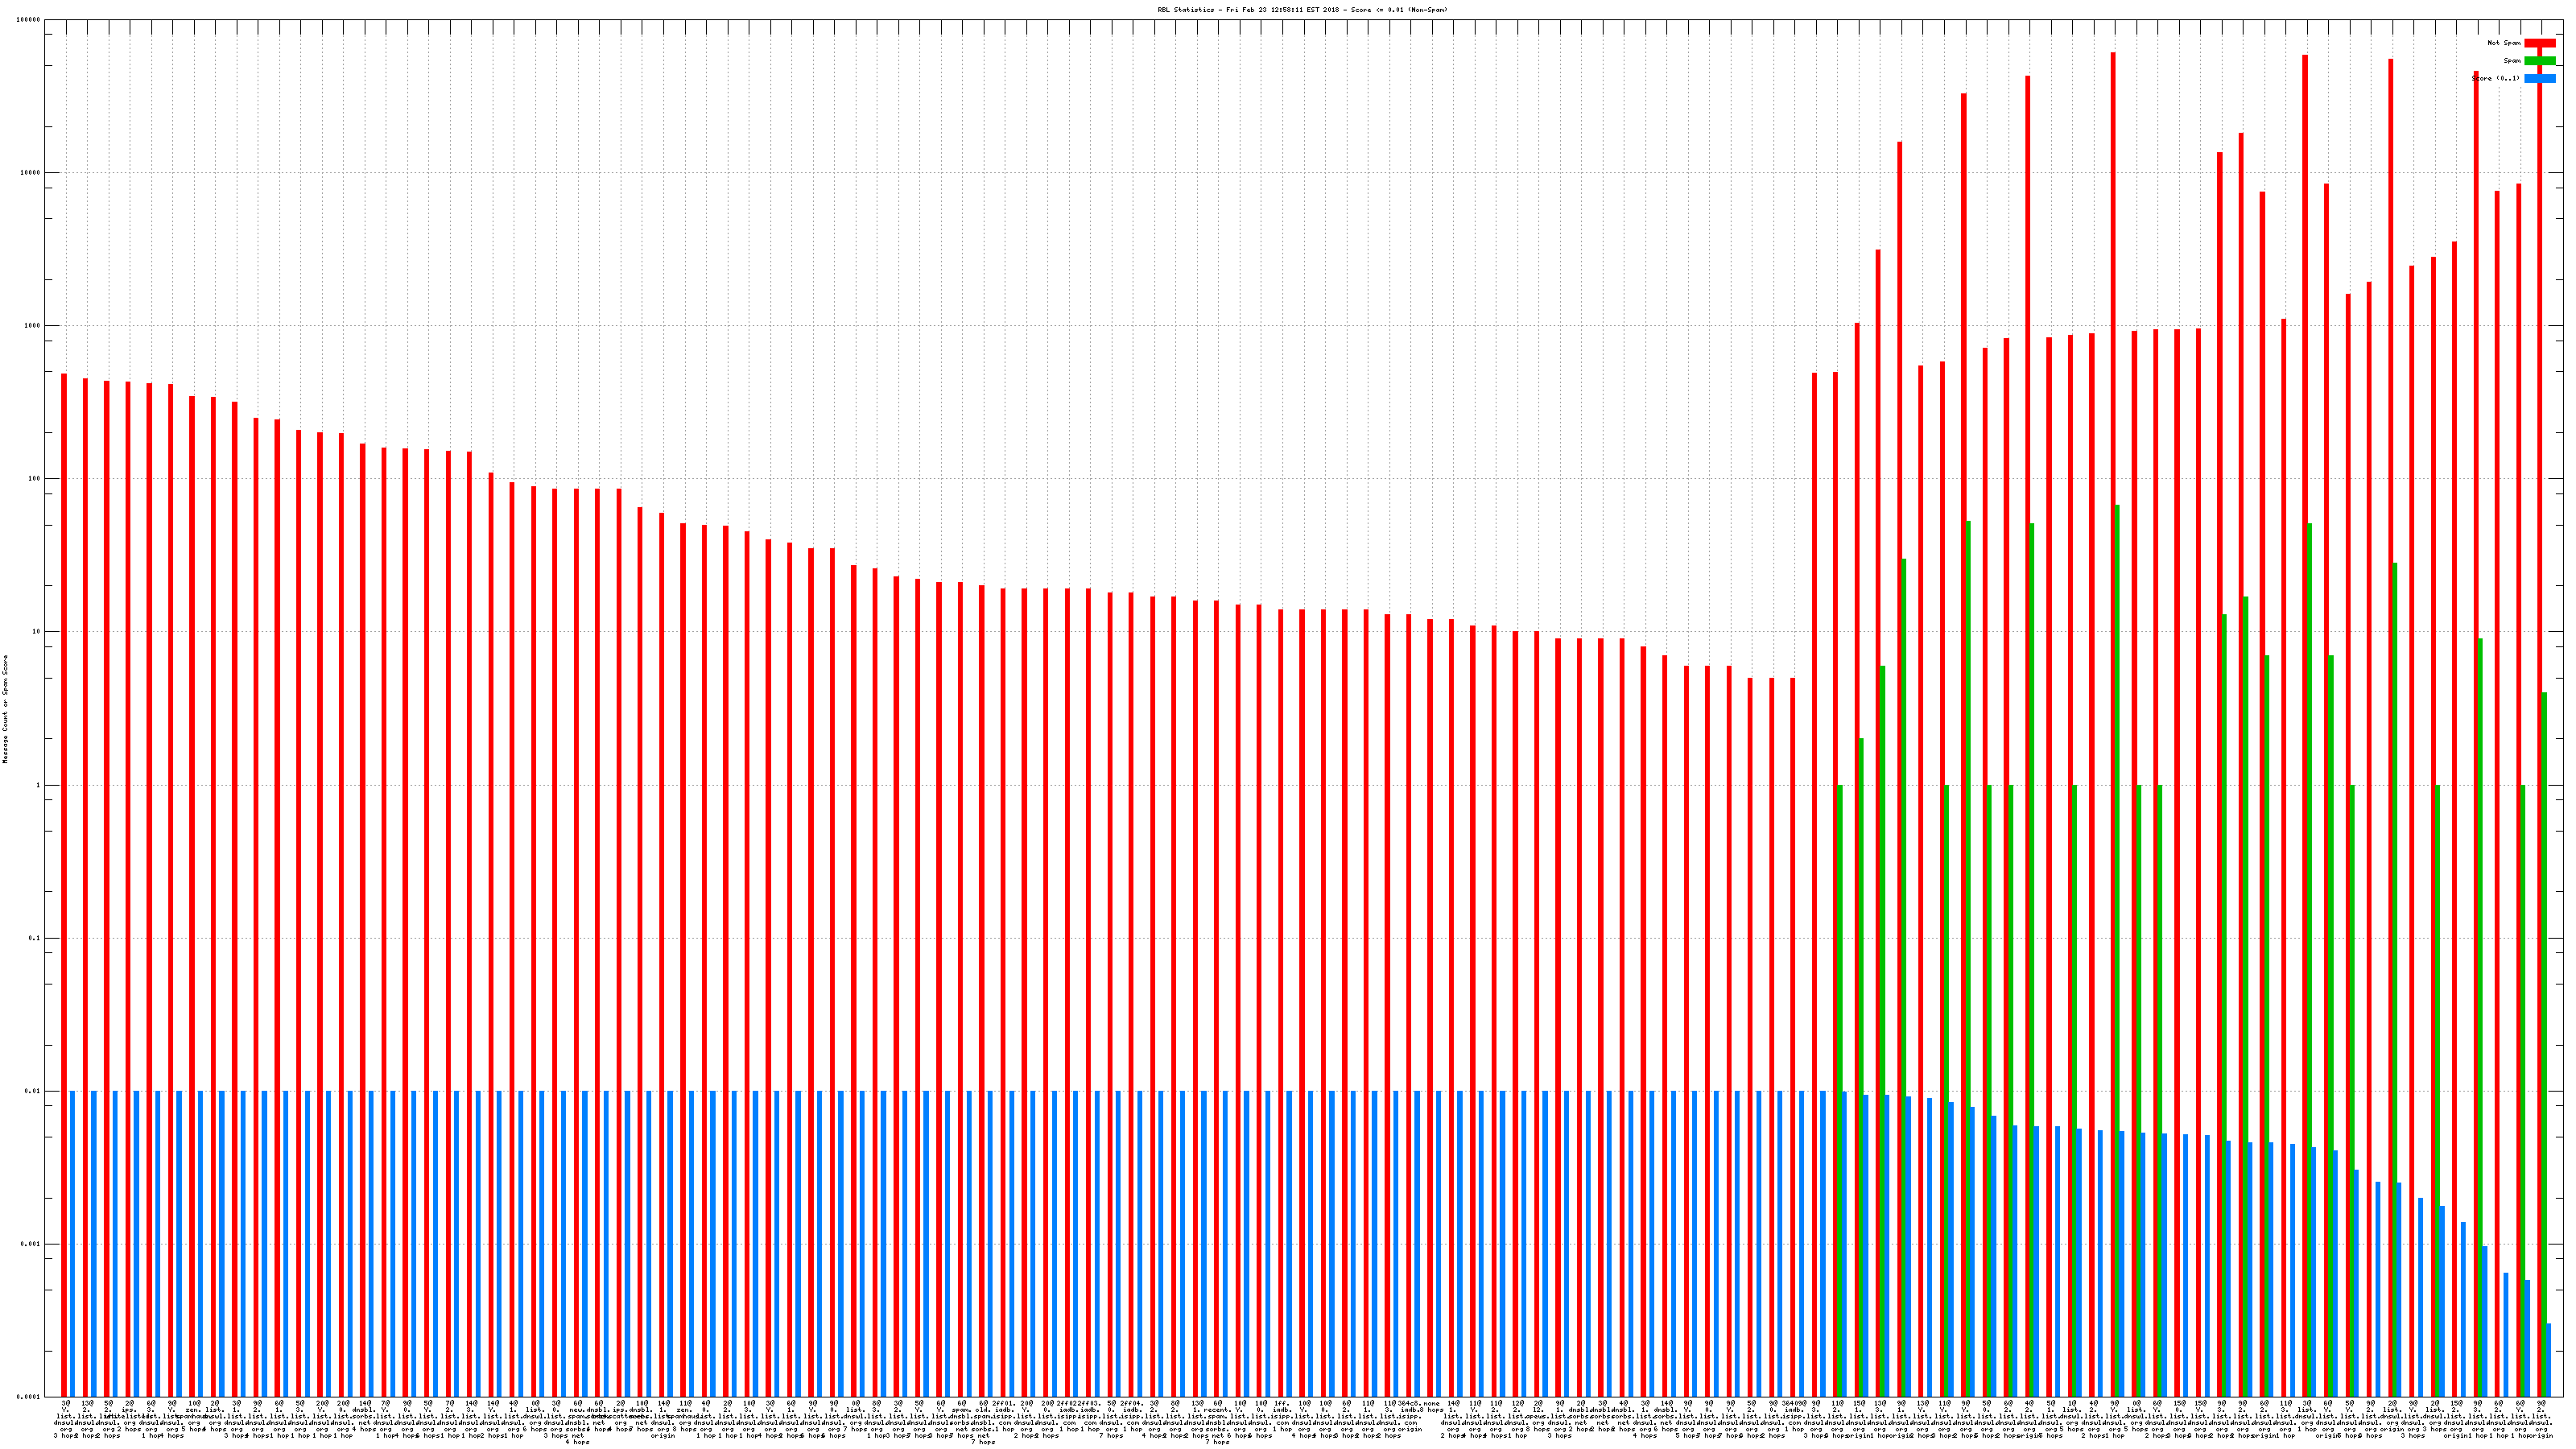The image size is (2576, 1449).
Task: Click the 0.1 y-axis tick label
Action: 34,938
